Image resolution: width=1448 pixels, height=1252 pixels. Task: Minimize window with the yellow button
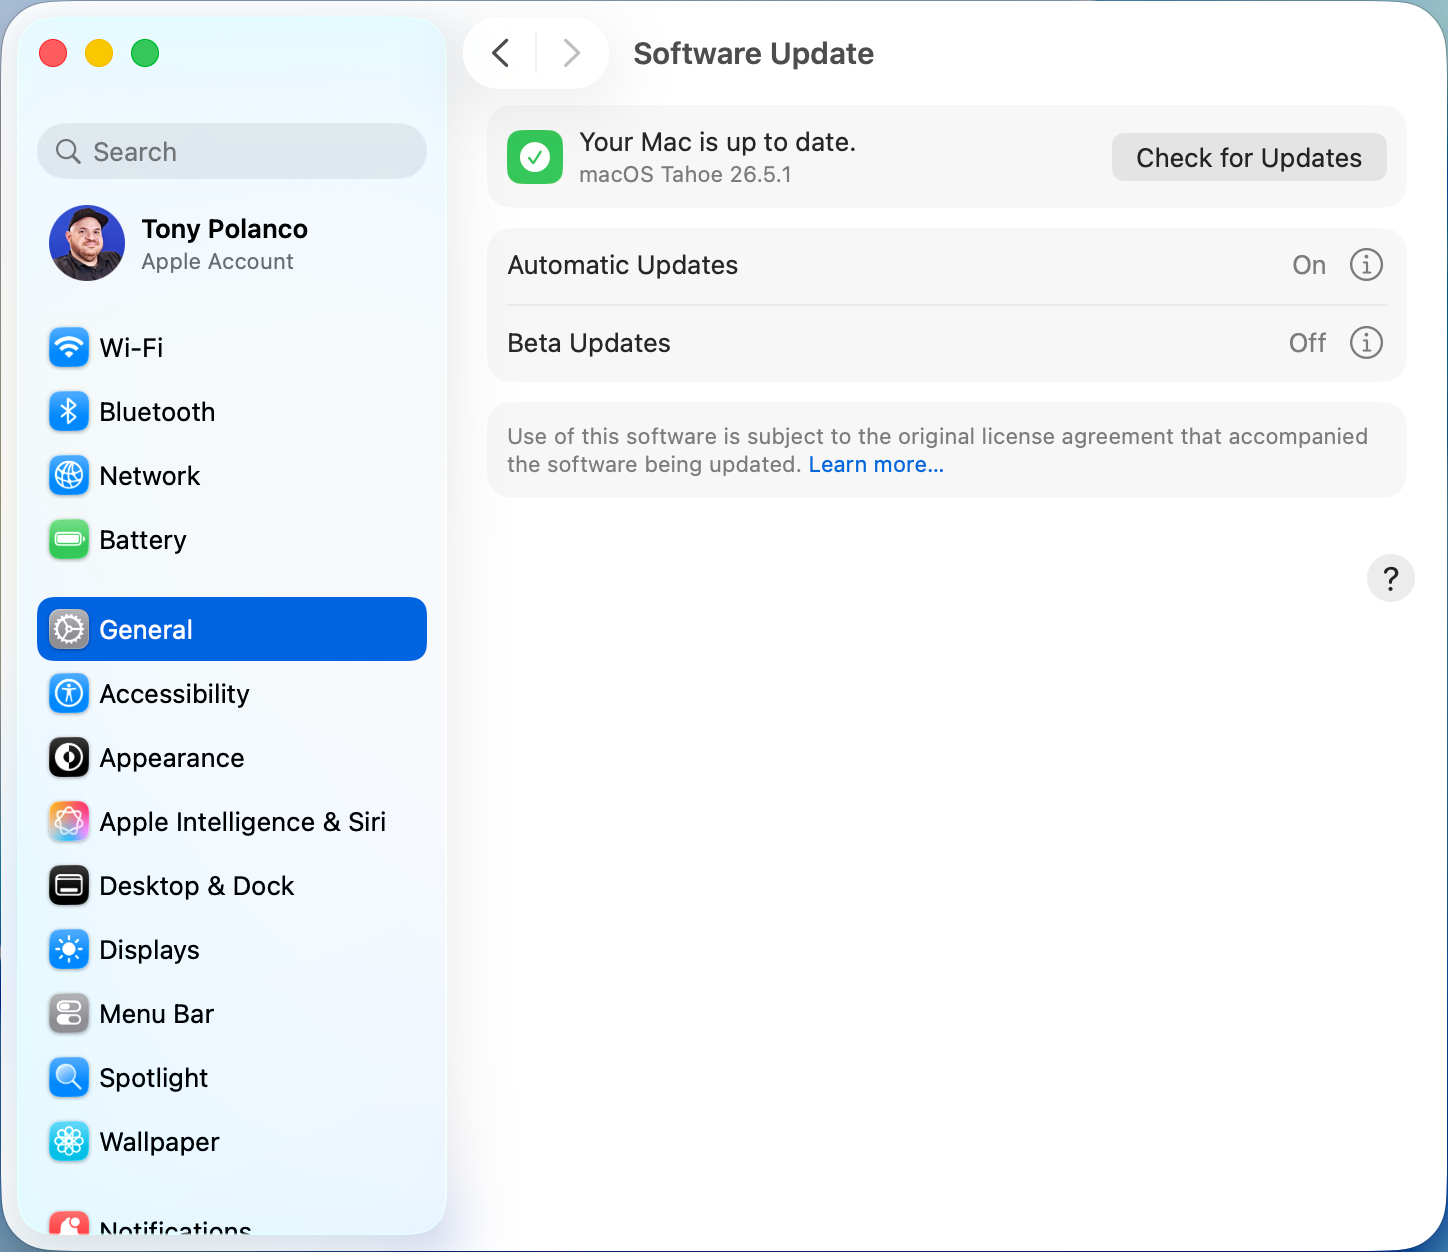99,53
